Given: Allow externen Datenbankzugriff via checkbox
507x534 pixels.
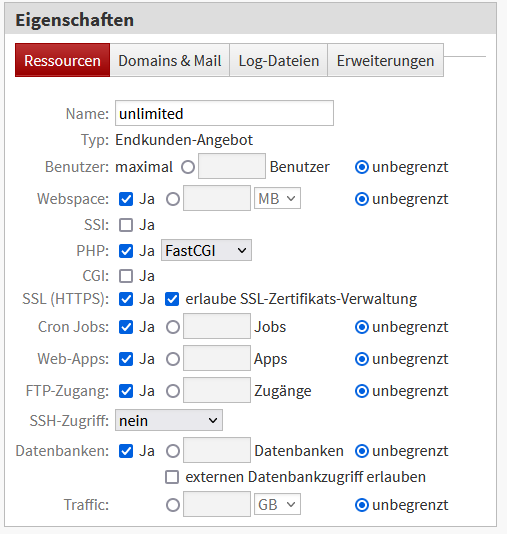Looking at the screenshot, I should click(x=172, y=477).
